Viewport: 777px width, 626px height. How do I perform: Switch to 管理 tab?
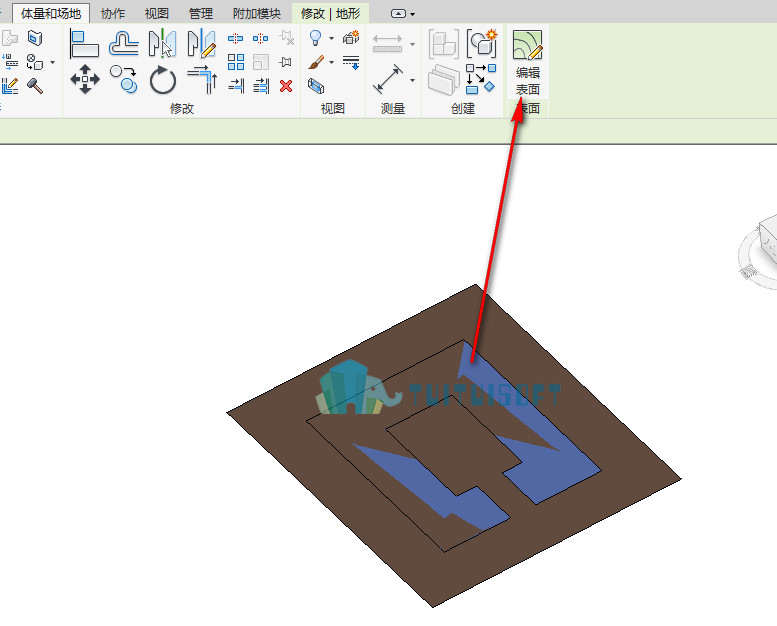coord(201,13)
